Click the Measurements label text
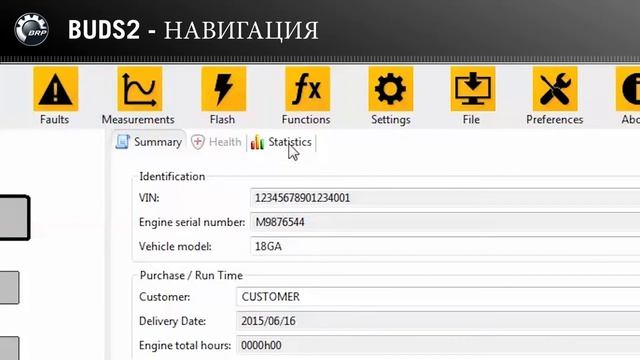The width and height of the screenshot is (640, 360). (138, 120)
